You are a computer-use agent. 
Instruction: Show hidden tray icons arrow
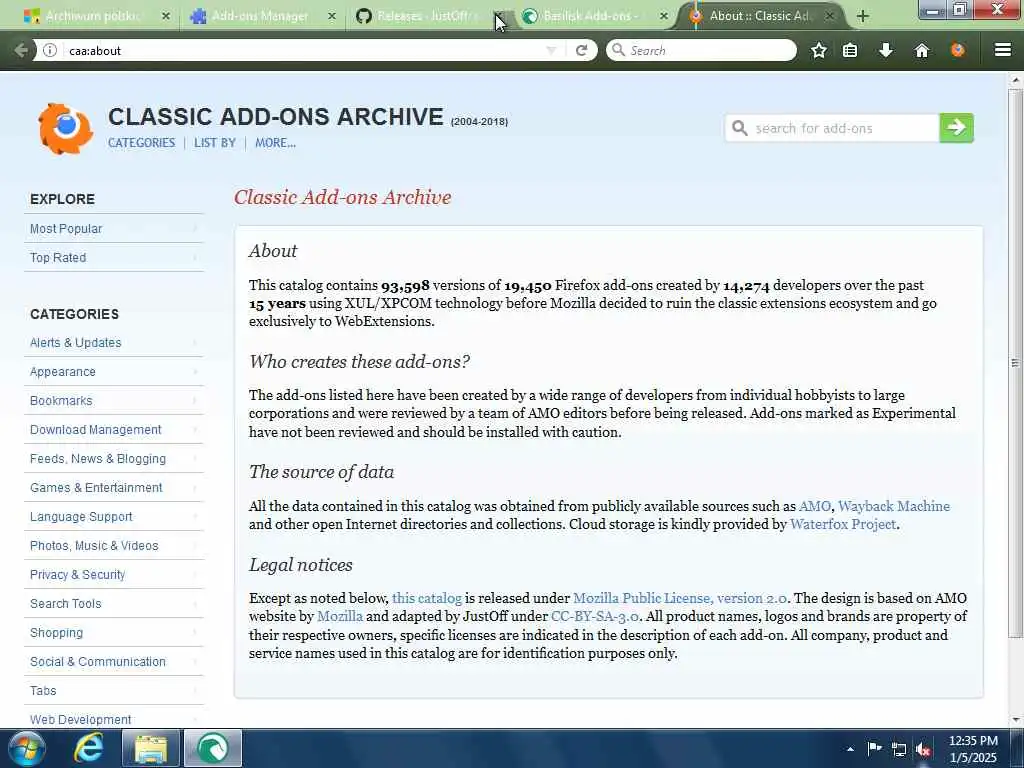point(850,749)
